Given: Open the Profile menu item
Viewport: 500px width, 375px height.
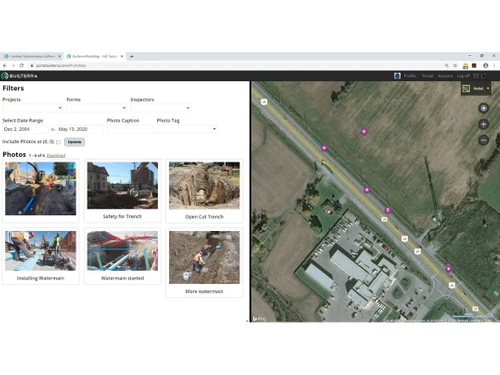Looking at the screenshot, I should pos(410,76).
